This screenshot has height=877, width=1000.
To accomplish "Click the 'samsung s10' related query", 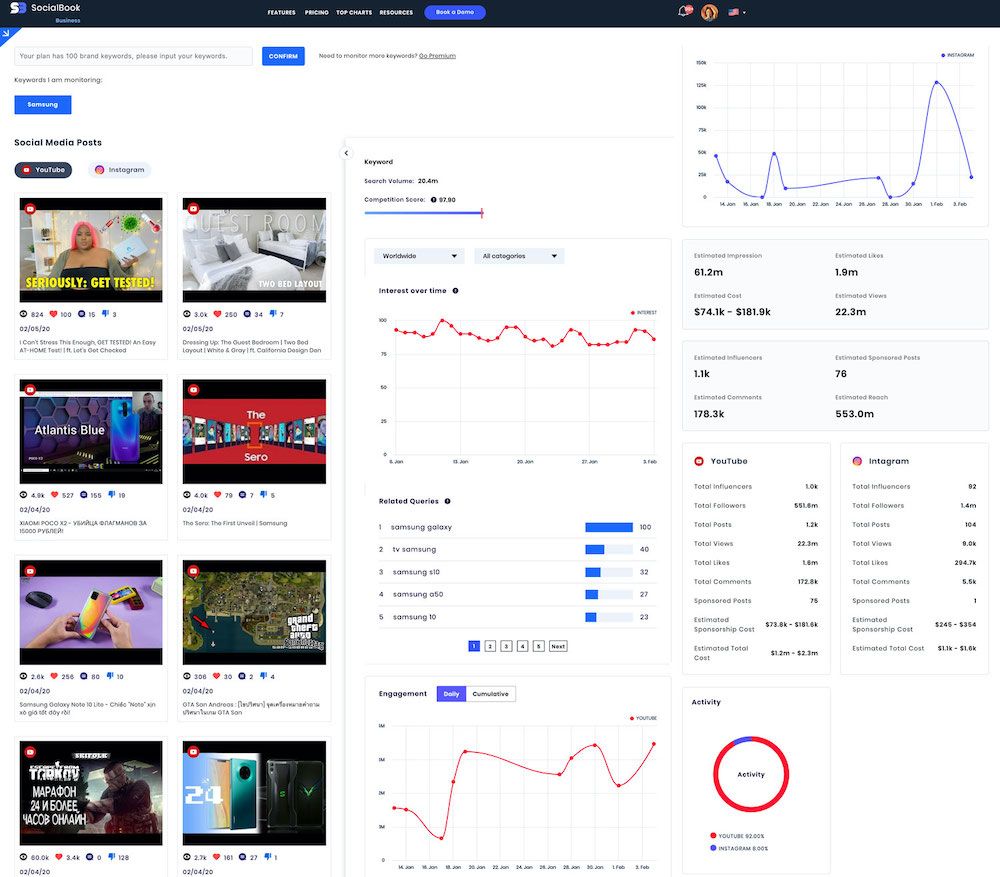I will [x=416, y=572].
